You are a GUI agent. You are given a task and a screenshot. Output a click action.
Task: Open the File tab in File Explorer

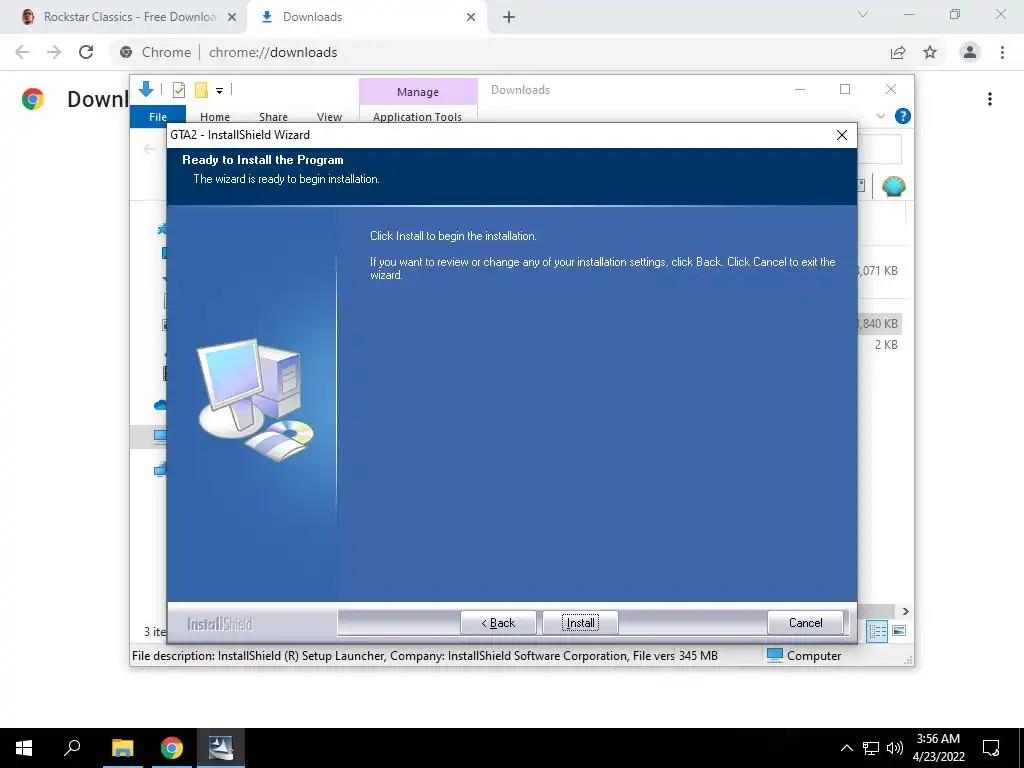click(x=158, y=116)
